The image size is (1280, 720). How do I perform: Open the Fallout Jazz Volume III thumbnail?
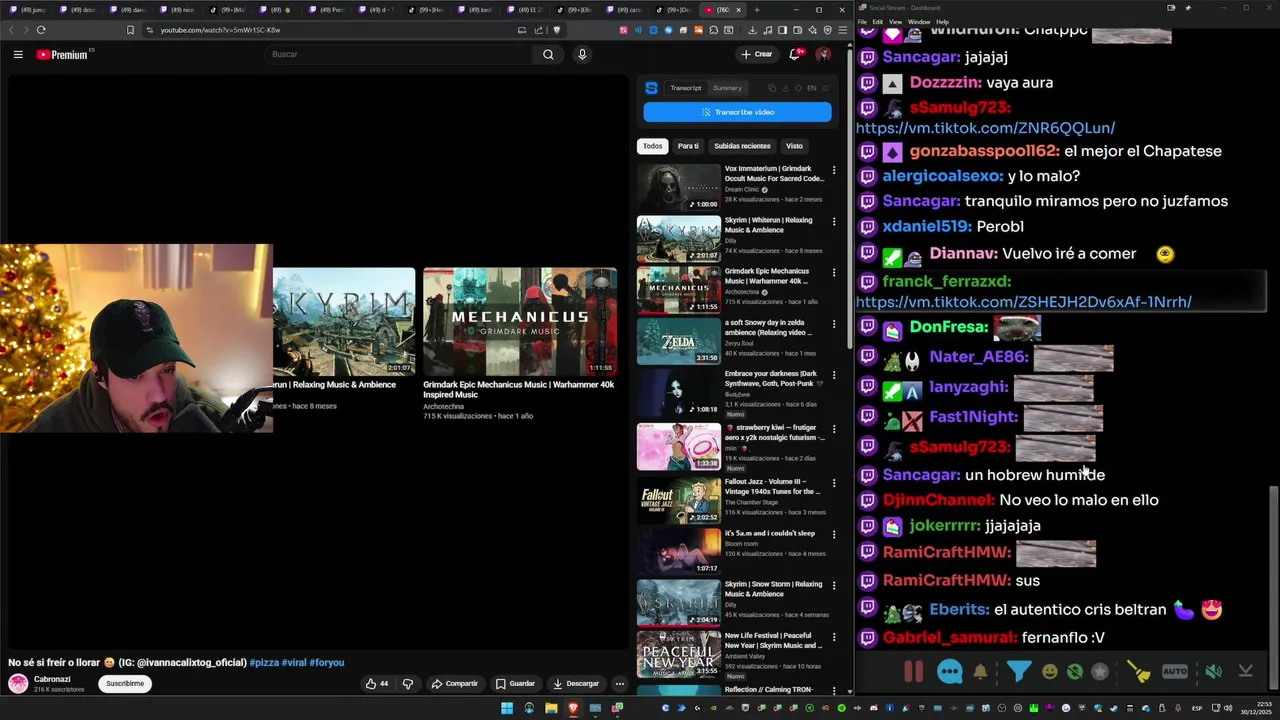click(679, 500)
